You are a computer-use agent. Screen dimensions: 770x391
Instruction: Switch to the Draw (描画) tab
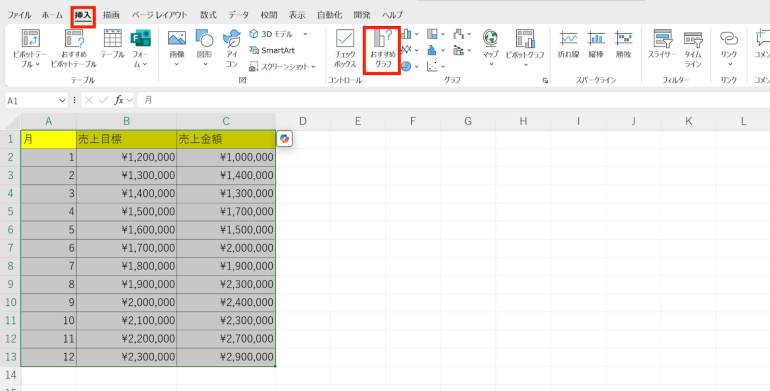pyautogui.click(x=111, y=15)
